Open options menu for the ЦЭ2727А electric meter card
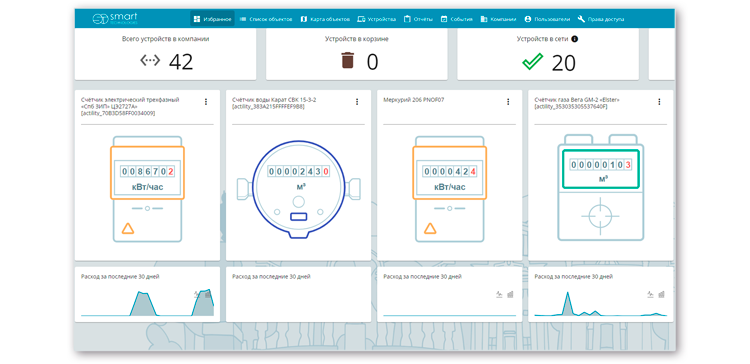Viewport: 750px width, 364px height. click(206, 101)
